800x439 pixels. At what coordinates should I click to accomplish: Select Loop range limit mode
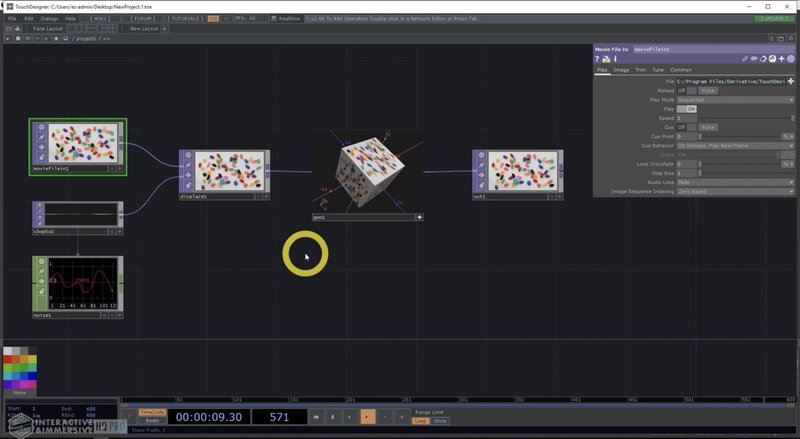tap(420, 421)
